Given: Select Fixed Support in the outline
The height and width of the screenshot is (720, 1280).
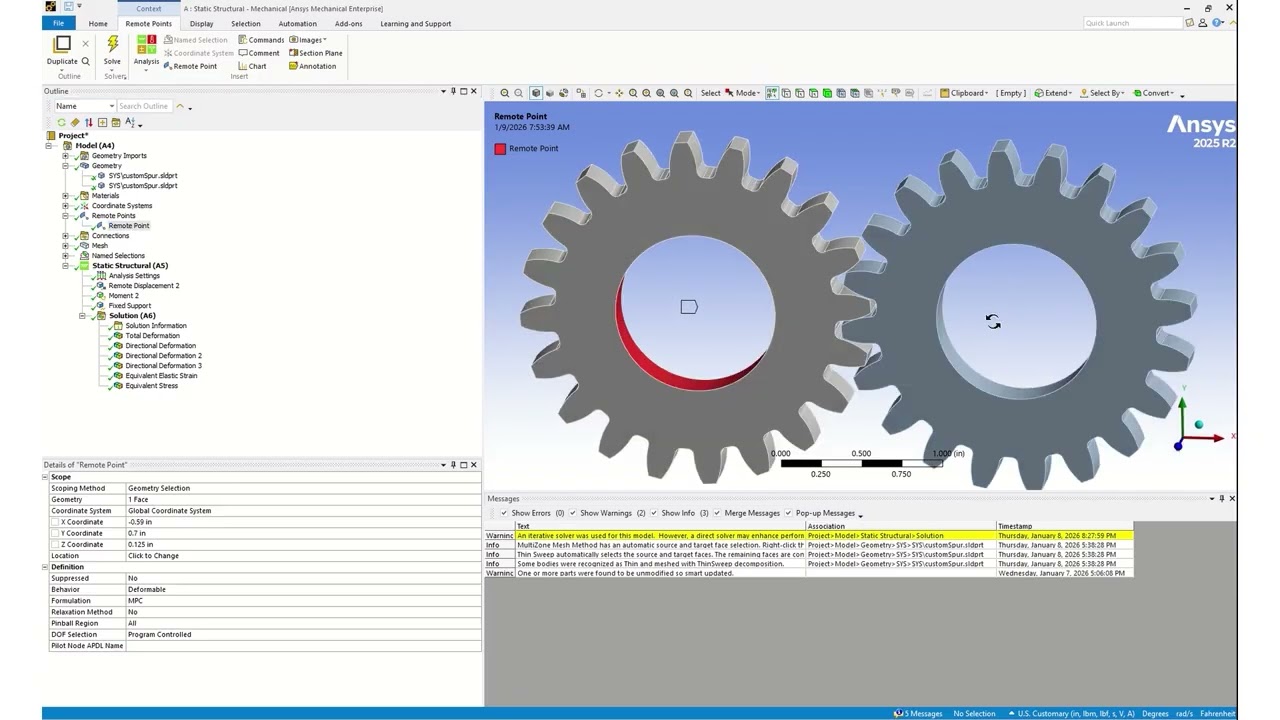Looking at the screenshot, I should coord(129,306).
